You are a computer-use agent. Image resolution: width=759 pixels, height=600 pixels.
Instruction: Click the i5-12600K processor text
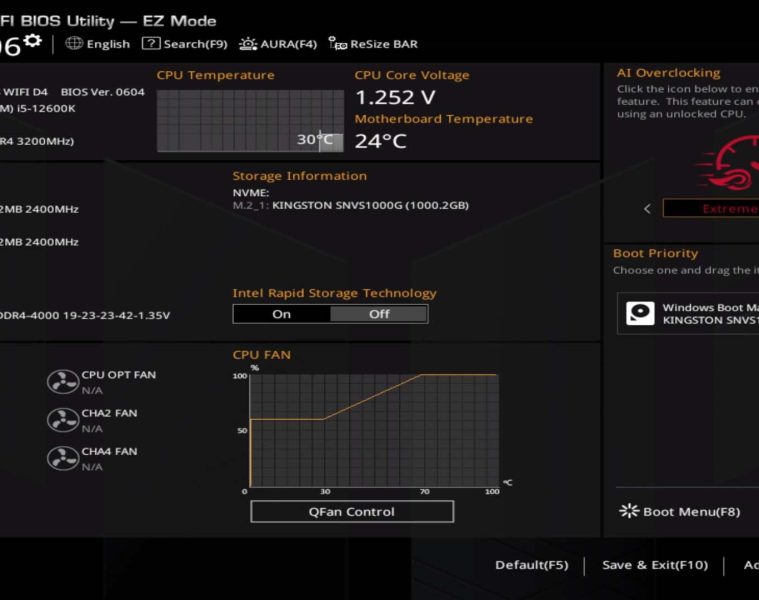pos(46,108)
